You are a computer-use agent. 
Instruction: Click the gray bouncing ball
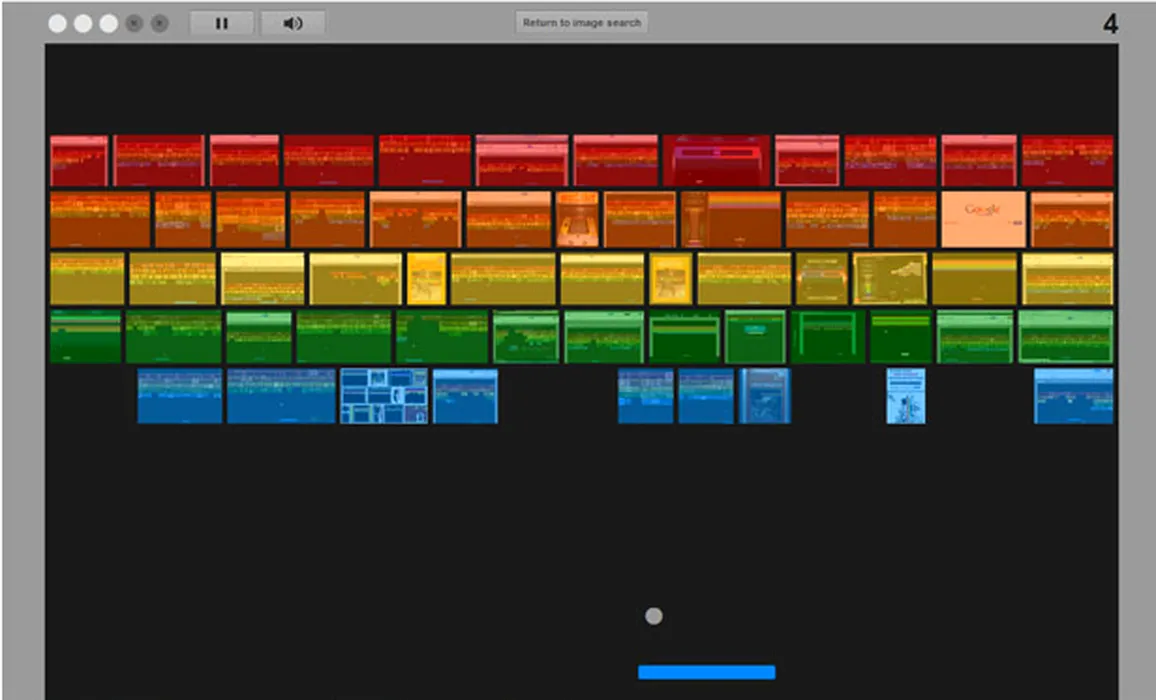[x=653, y=616]
